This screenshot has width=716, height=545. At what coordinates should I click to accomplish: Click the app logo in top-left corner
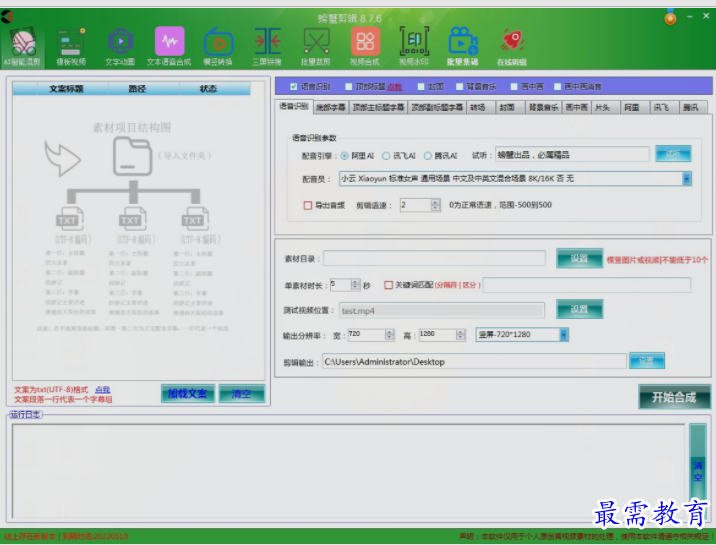[x=7, y=17]
